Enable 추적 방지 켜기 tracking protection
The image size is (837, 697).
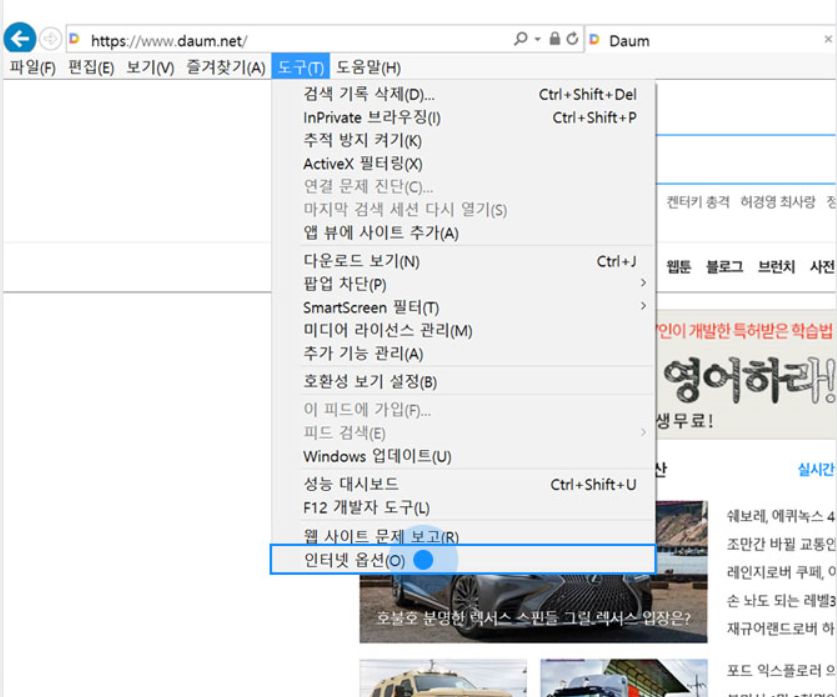(x=340, y=140)
